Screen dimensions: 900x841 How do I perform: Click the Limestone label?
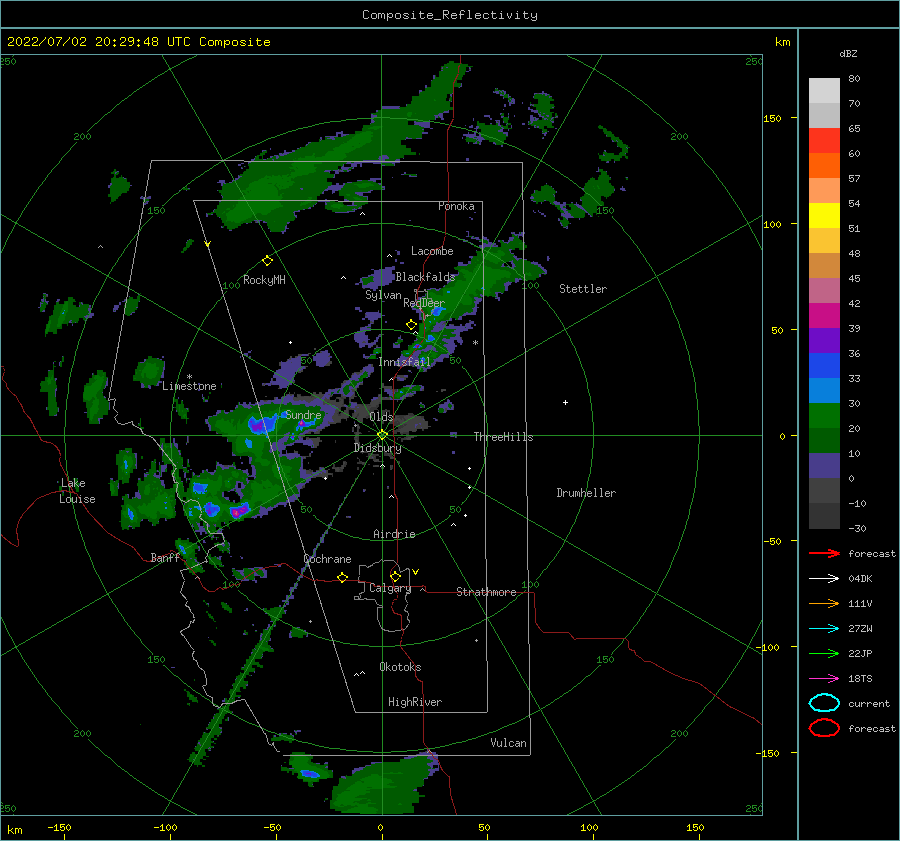[x=189, y=386]
